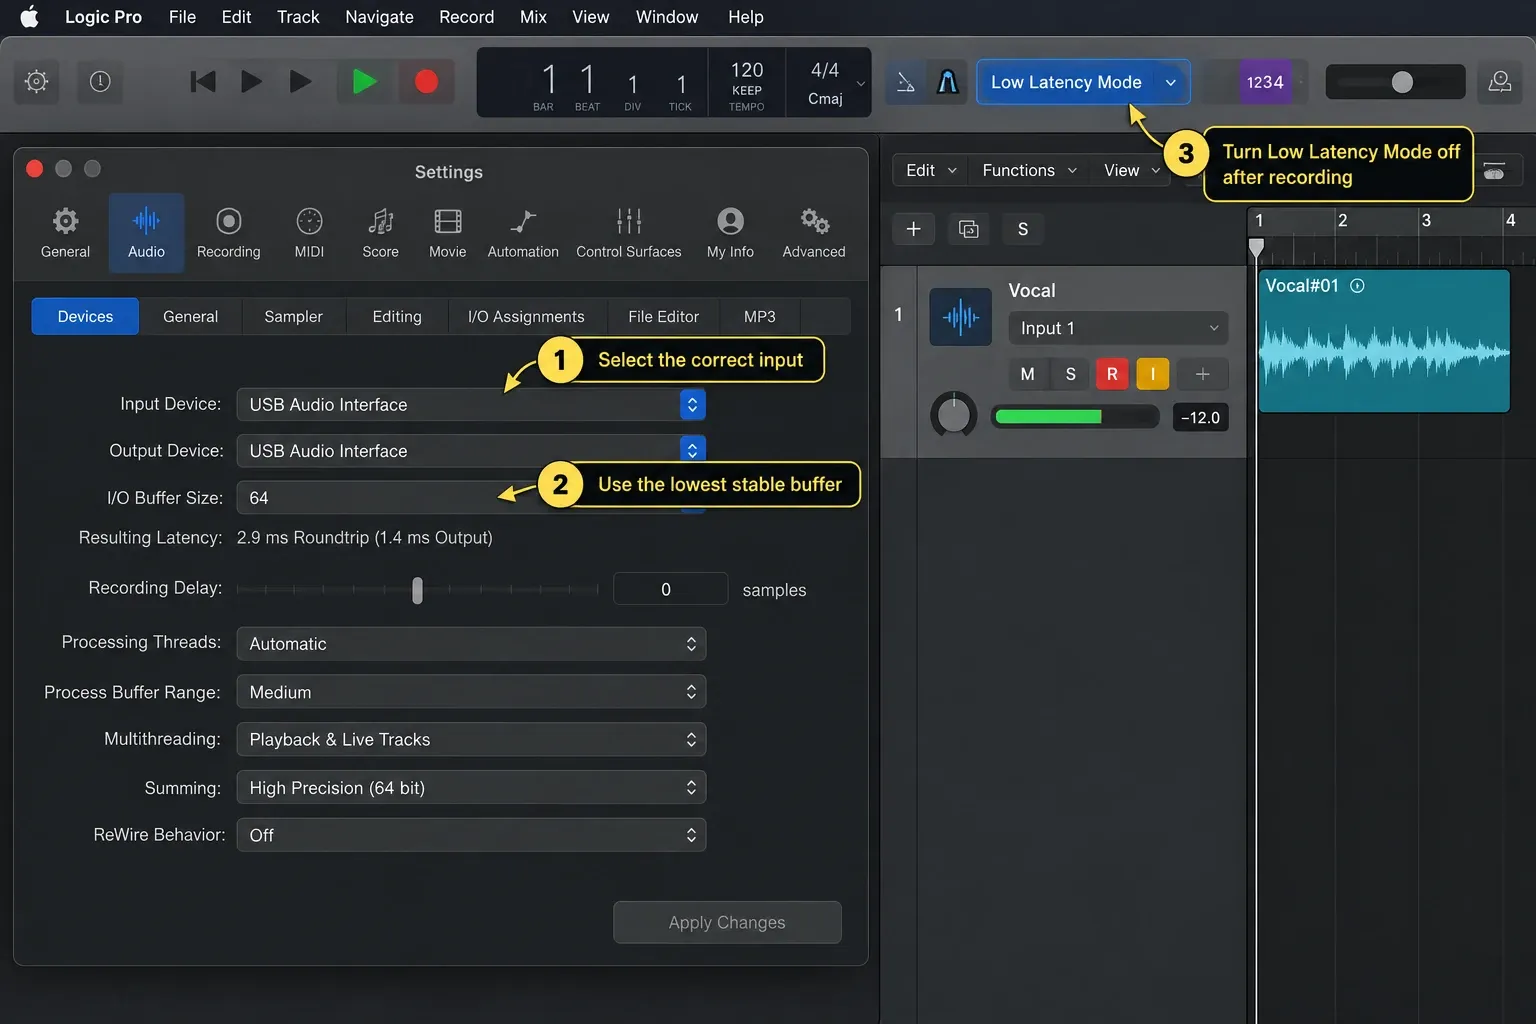Open the Movie settings pane
1536x1024 pixels.
tap(447, 233)
